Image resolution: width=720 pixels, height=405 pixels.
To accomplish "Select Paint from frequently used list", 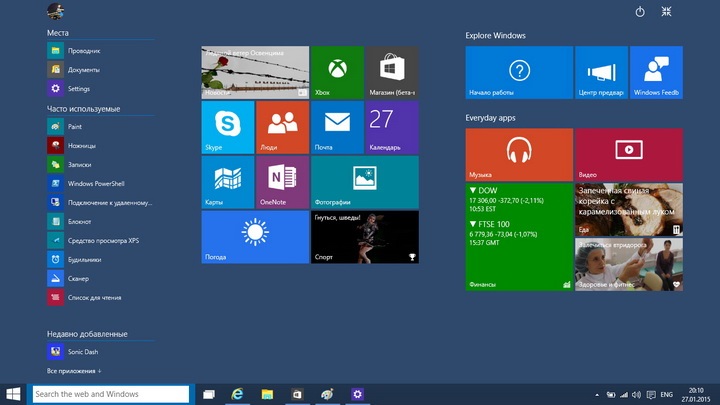I will pos(75,127).
